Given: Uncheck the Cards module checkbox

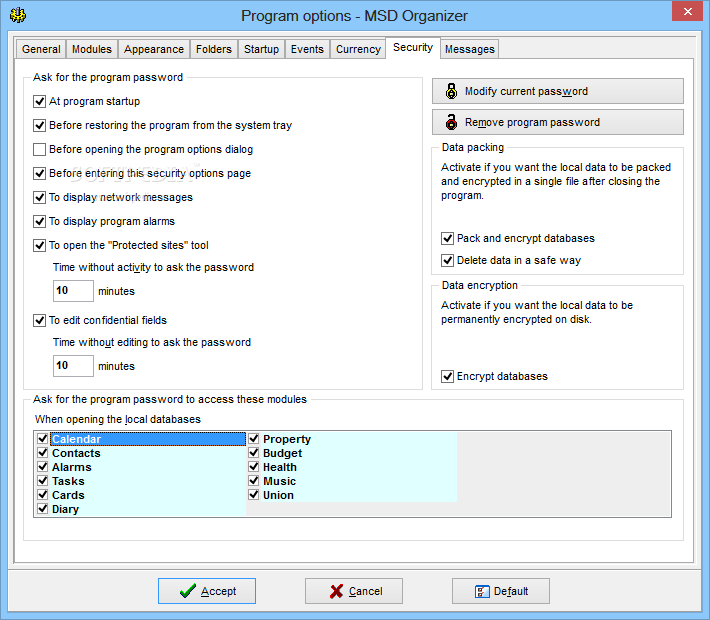Looking at the screenshot, I should pos(43,495).
